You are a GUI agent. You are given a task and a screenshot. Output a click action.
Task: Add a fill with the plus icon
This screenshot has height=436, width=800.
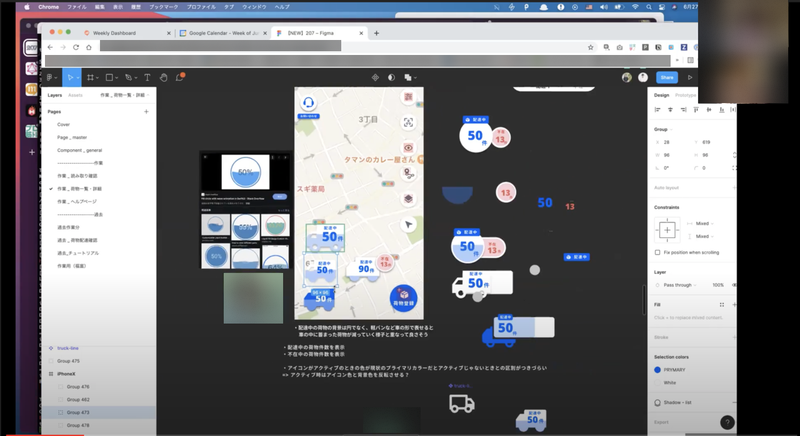[734, 304]
